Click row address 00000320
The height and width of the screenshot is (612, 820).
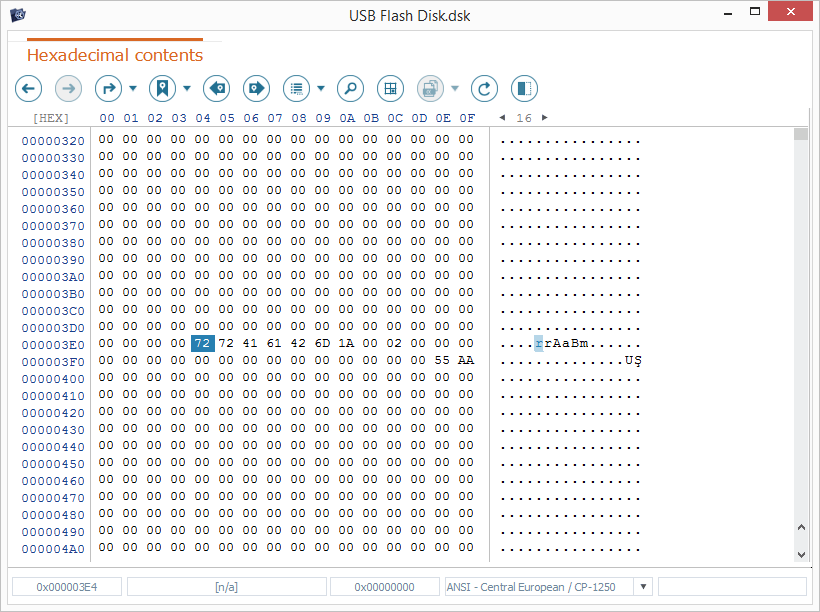coord(53,141)
